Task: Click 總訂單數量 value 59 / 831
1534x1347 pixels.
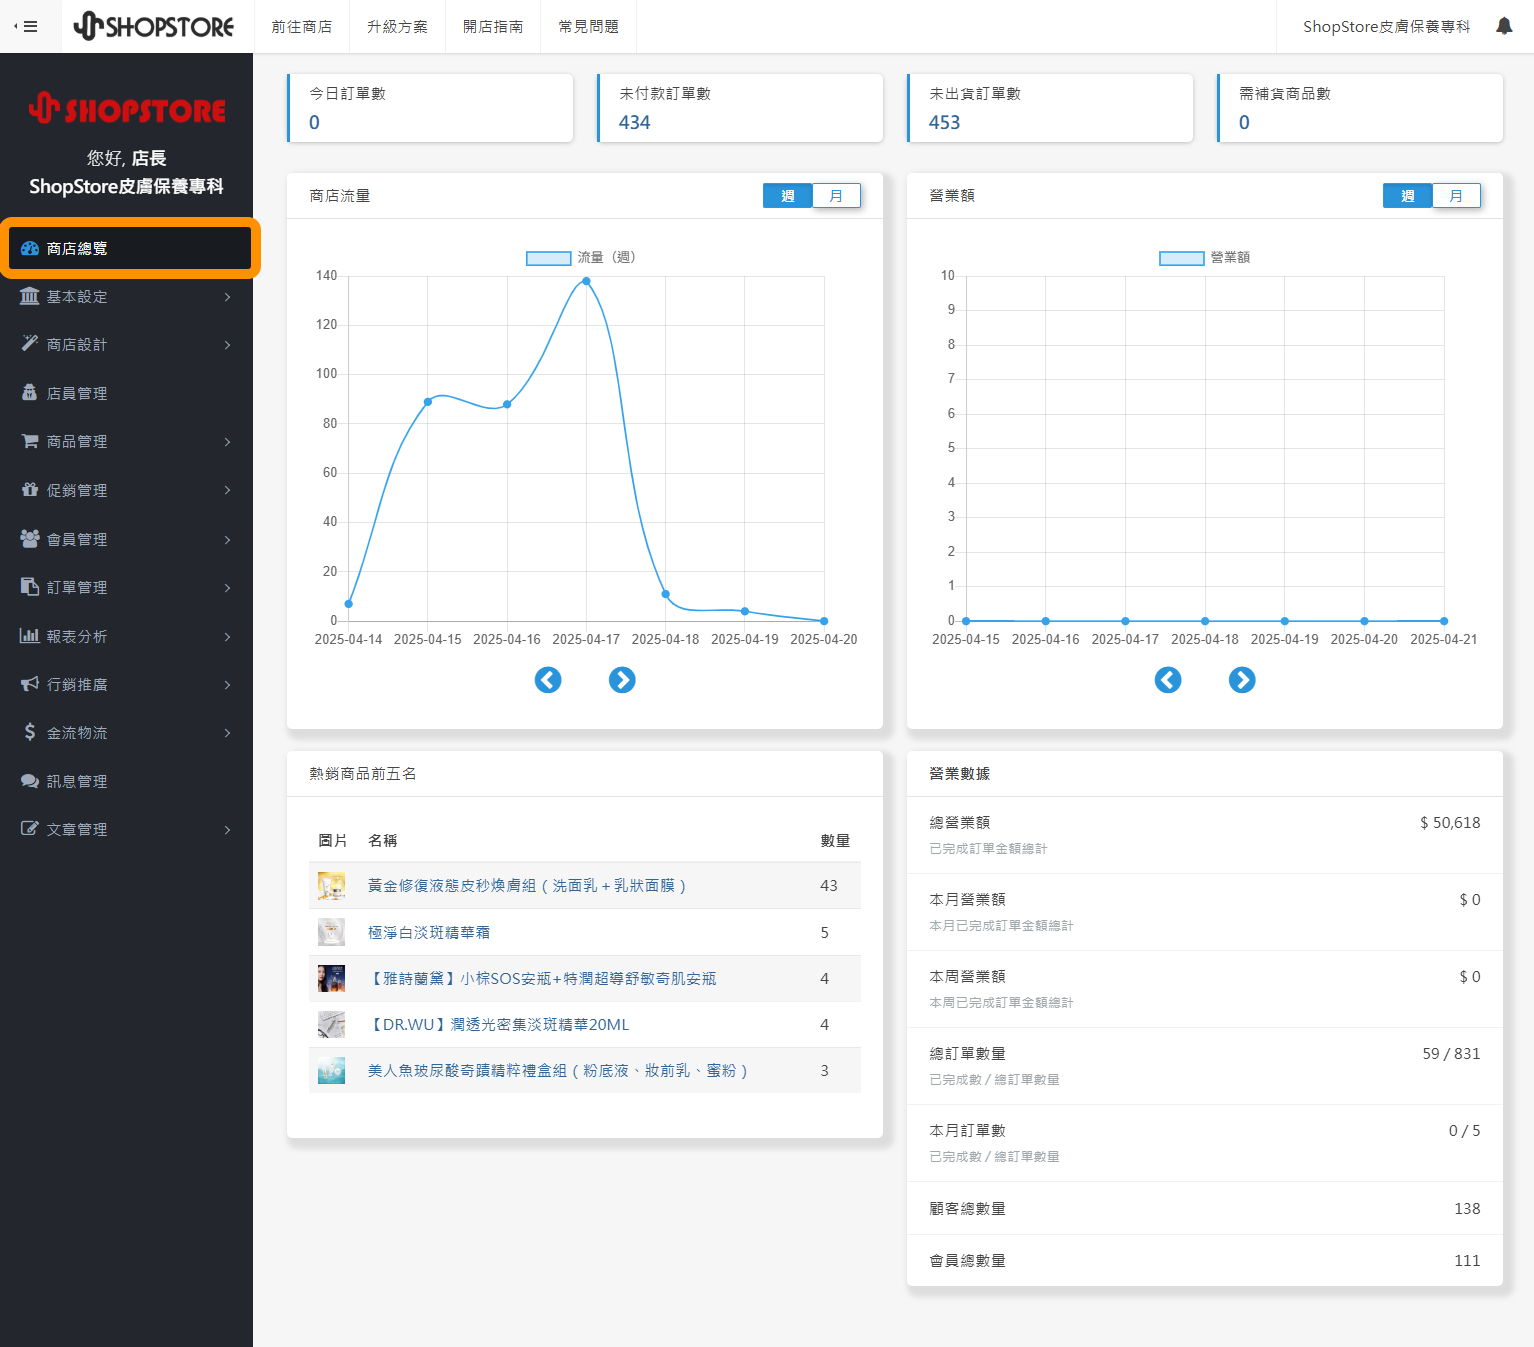Action: click(1451, 1054)
